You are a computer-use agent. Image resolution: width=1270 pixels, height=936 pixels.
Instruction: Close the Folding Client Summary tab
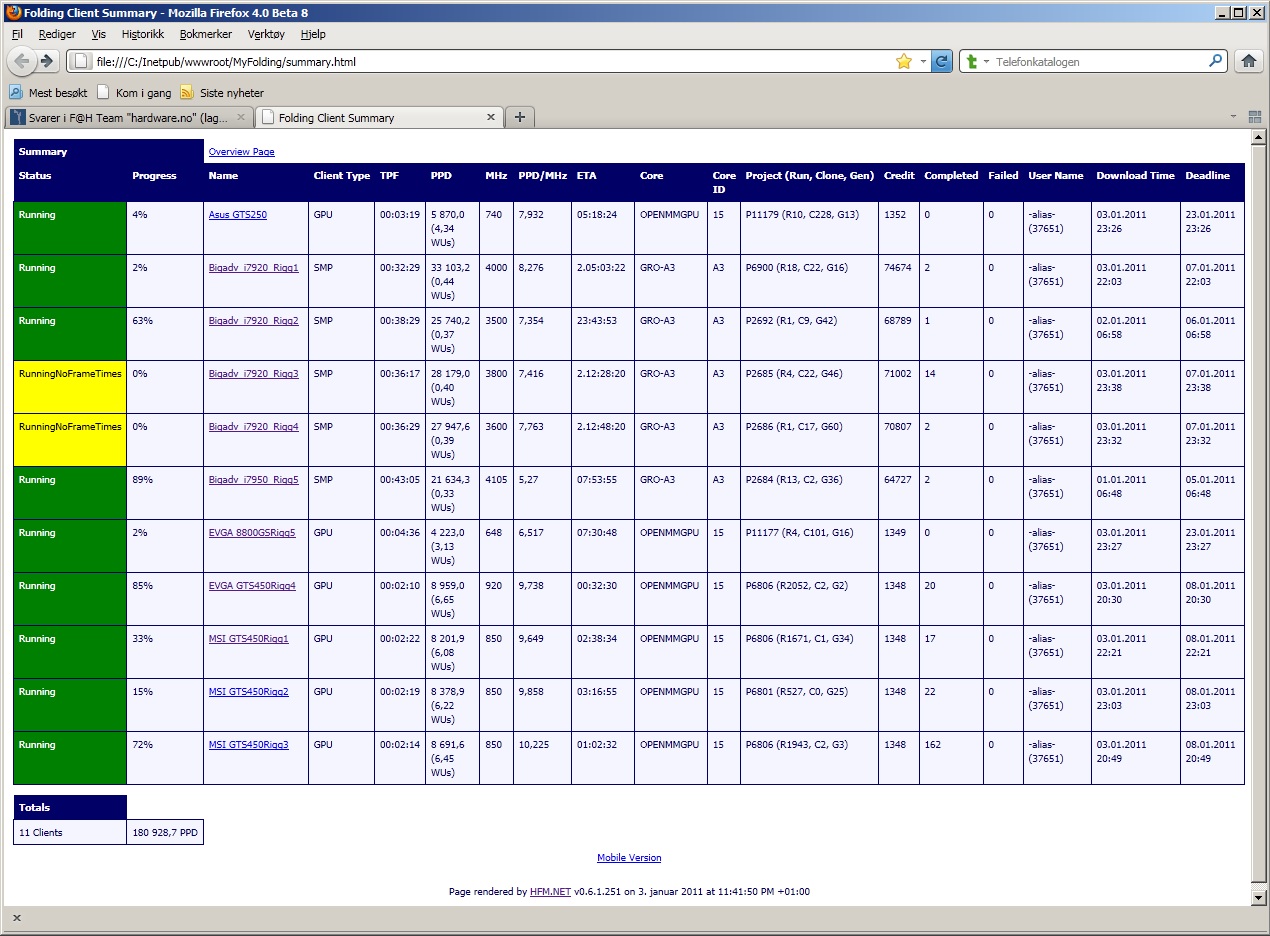[x=491, y=117]
